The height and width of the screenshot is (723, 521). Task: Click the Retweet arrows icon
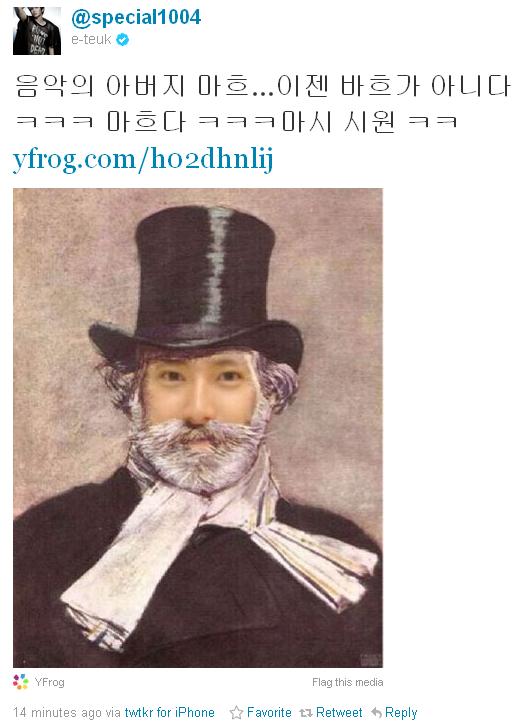click(x=306, y=713)
